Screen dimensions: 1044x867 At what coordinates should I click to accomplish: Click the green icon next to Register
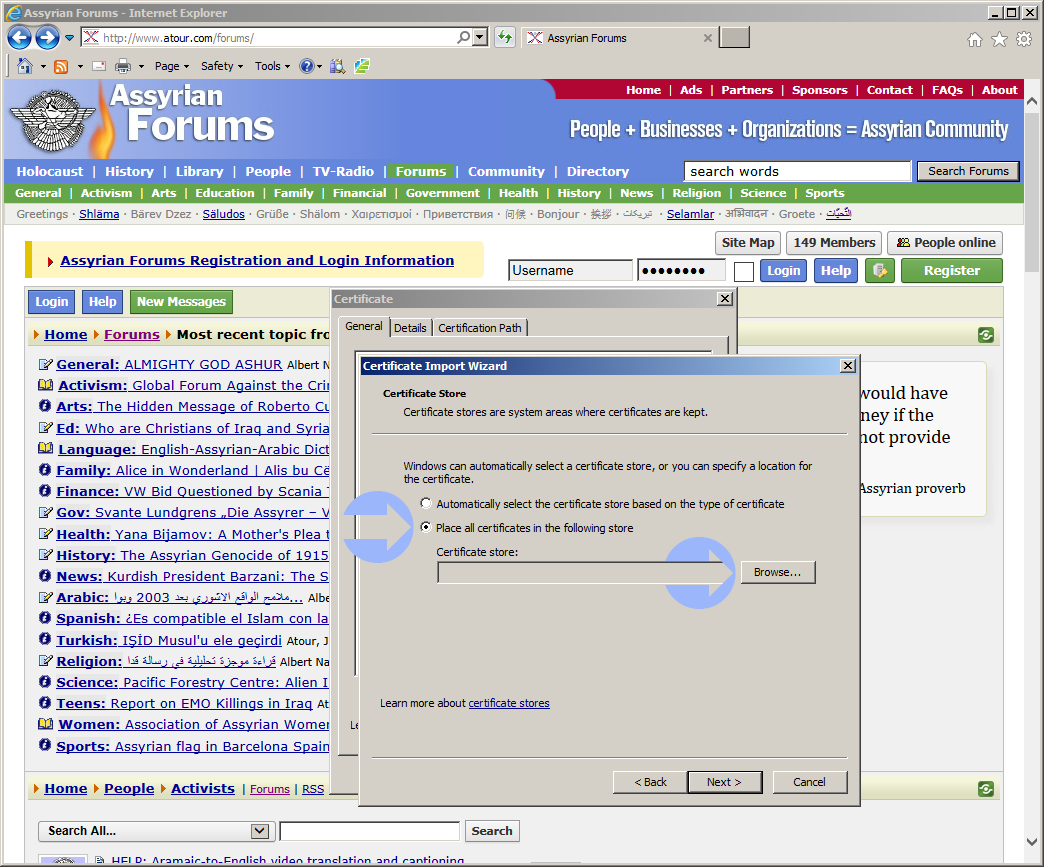880,270
